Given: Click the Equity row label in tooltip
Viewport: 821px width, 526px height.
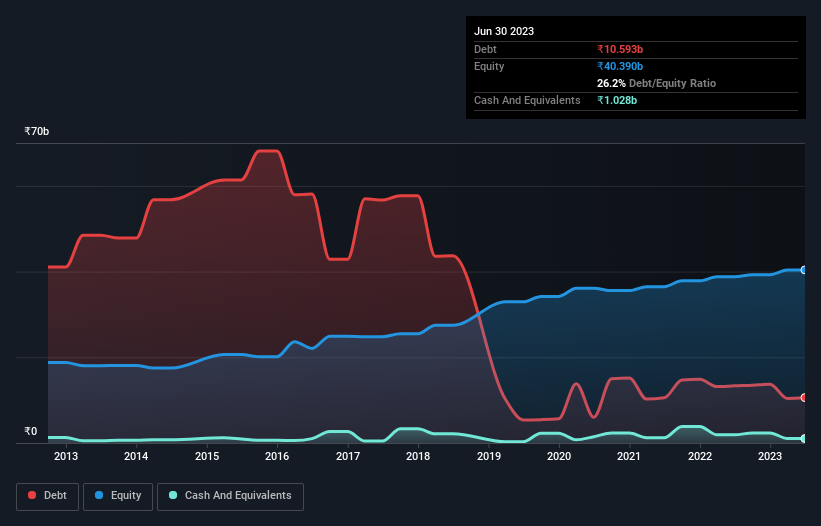Looking at the screenshot, I should tap(489, 66).
